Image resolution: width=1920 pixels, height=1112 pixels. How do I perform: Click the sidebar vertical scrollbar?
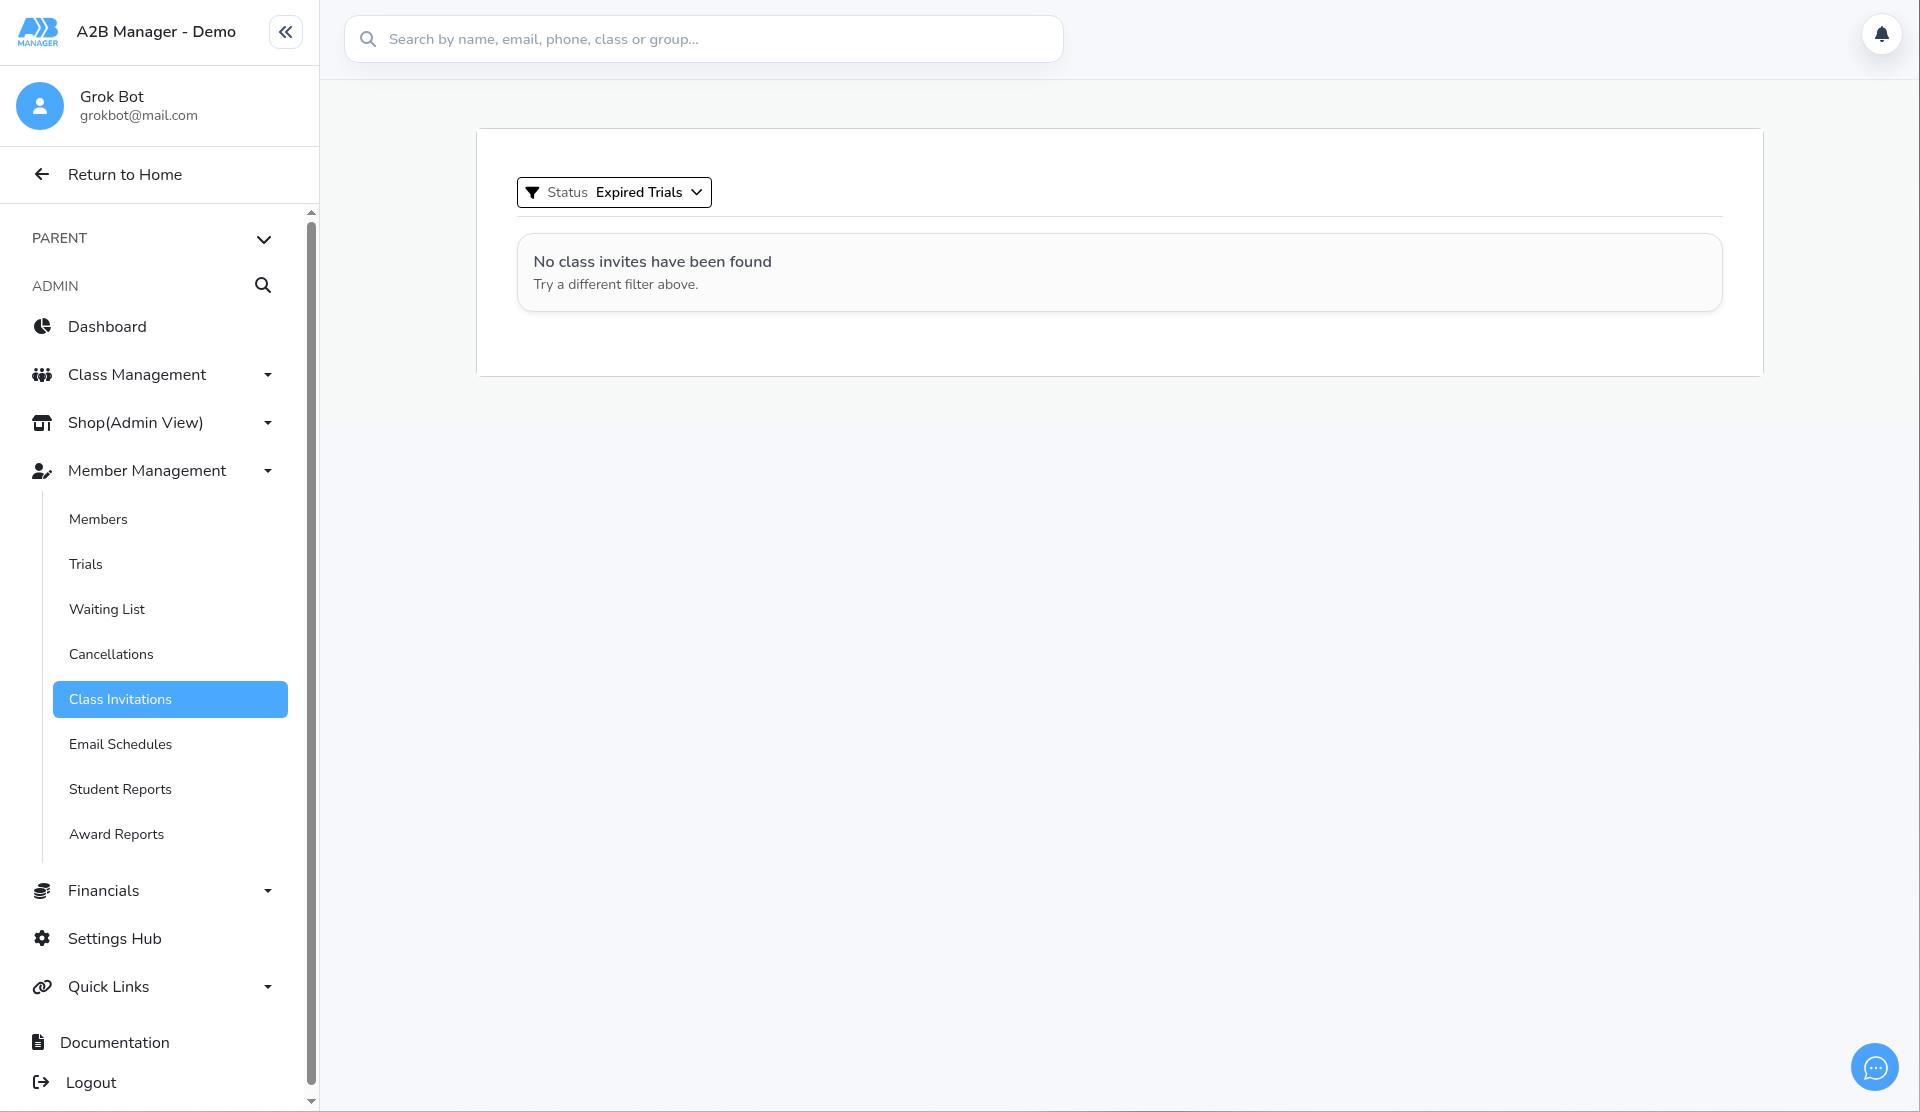click(x=311, y=652)
